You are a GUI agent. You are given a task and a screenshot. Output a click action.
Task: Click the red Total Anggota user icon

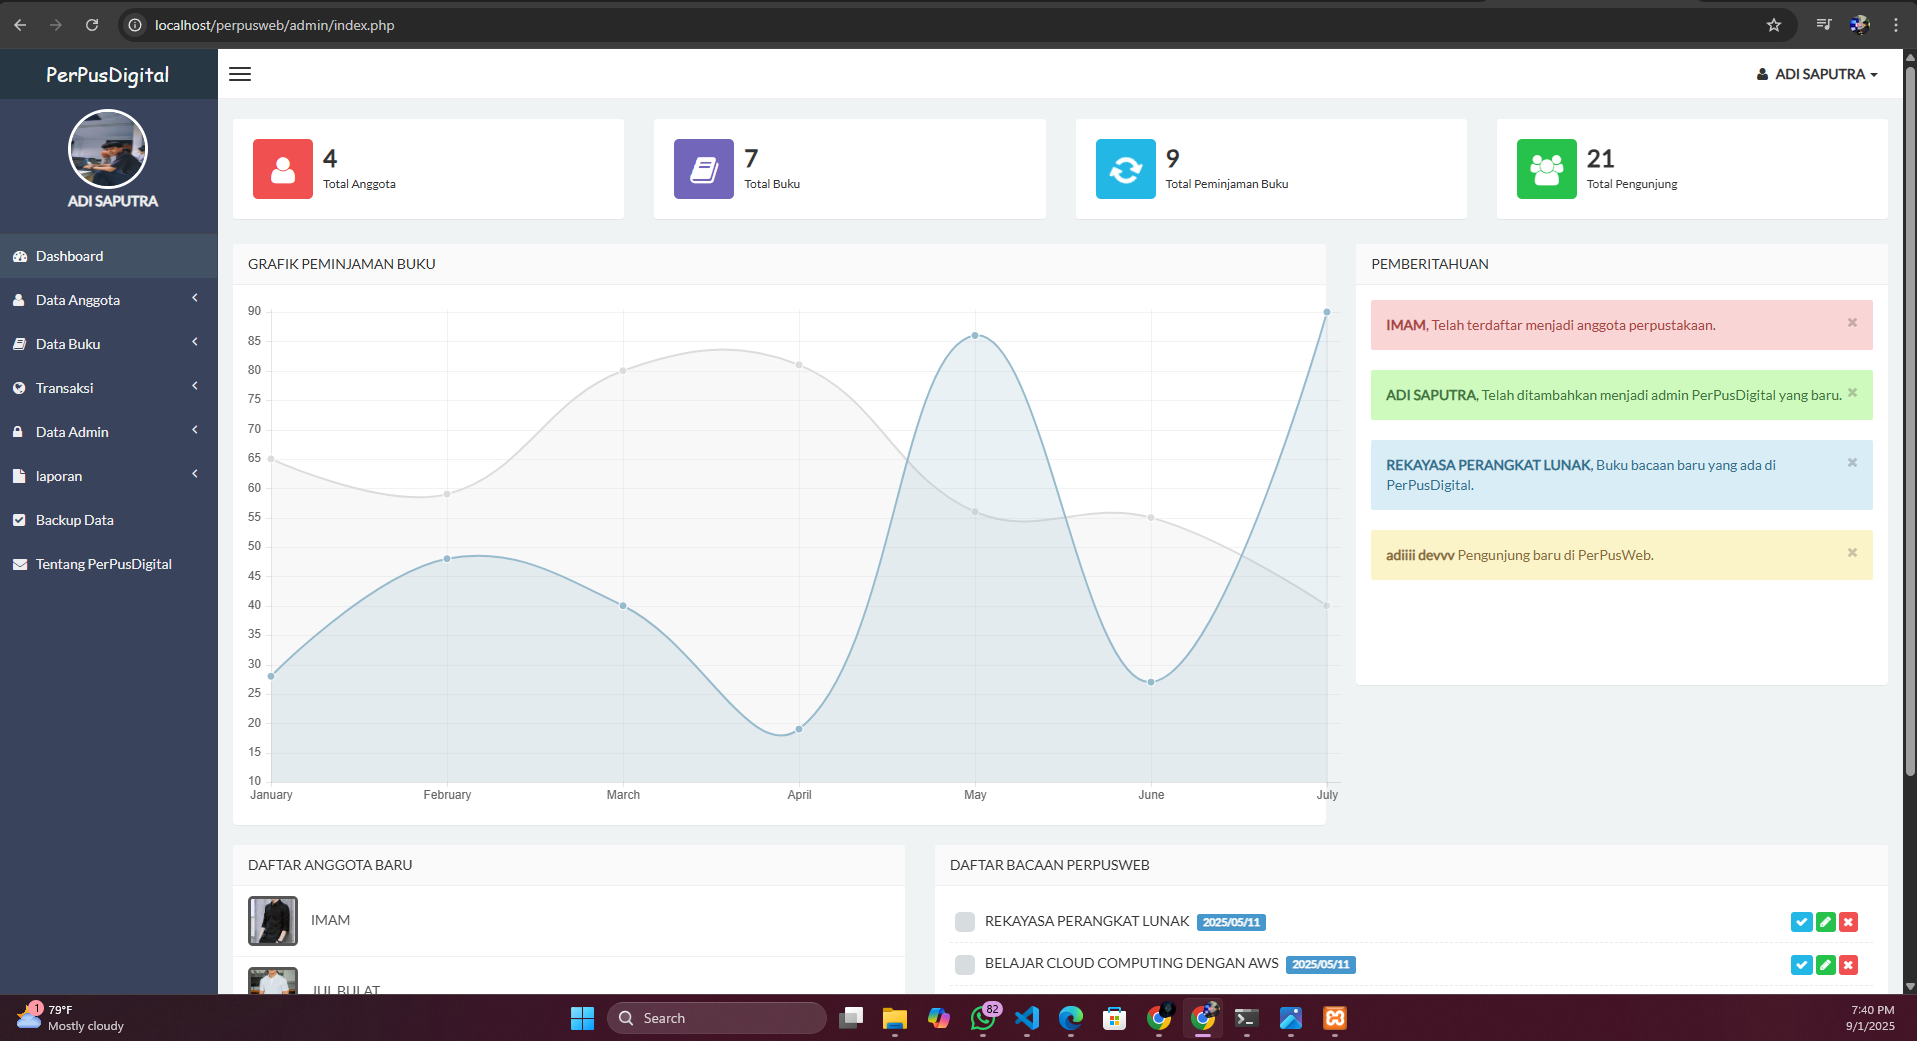coord(283,169)
